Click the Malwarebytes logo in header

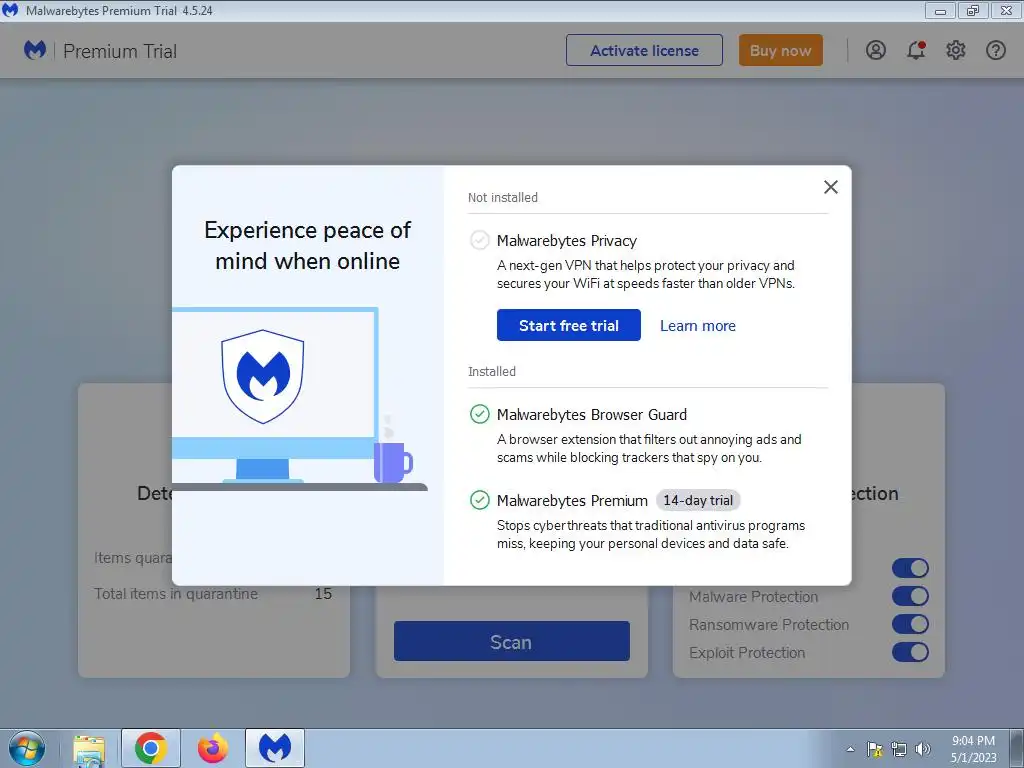(x=35, y=50)
